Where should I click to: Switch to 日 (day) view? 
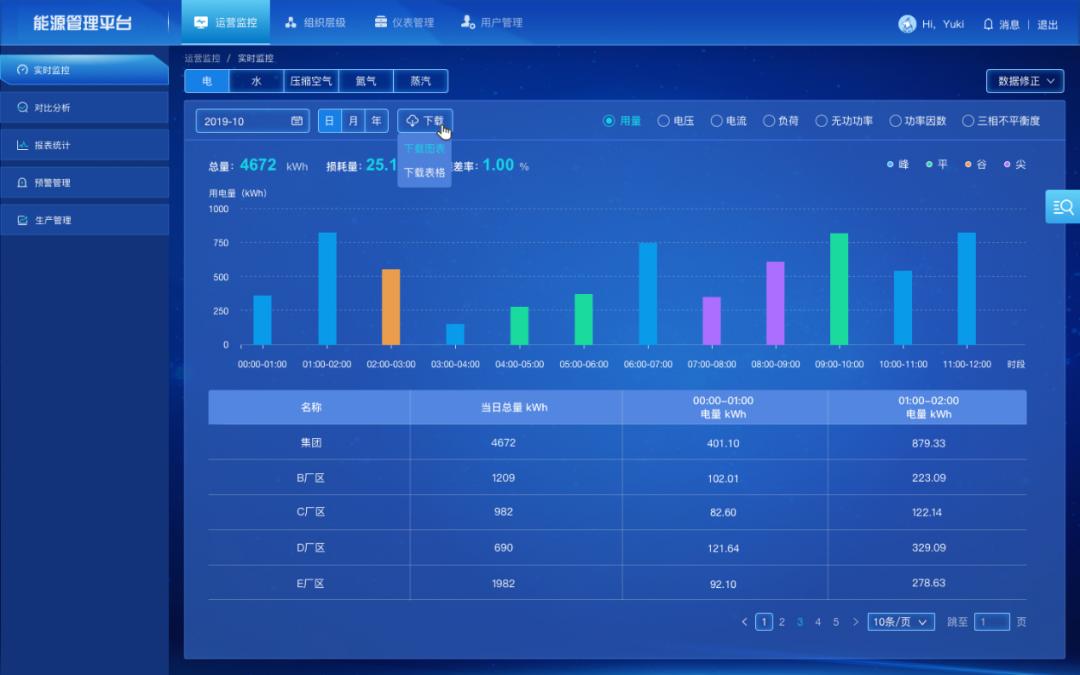pyautogui.click(x=329, y=121)
